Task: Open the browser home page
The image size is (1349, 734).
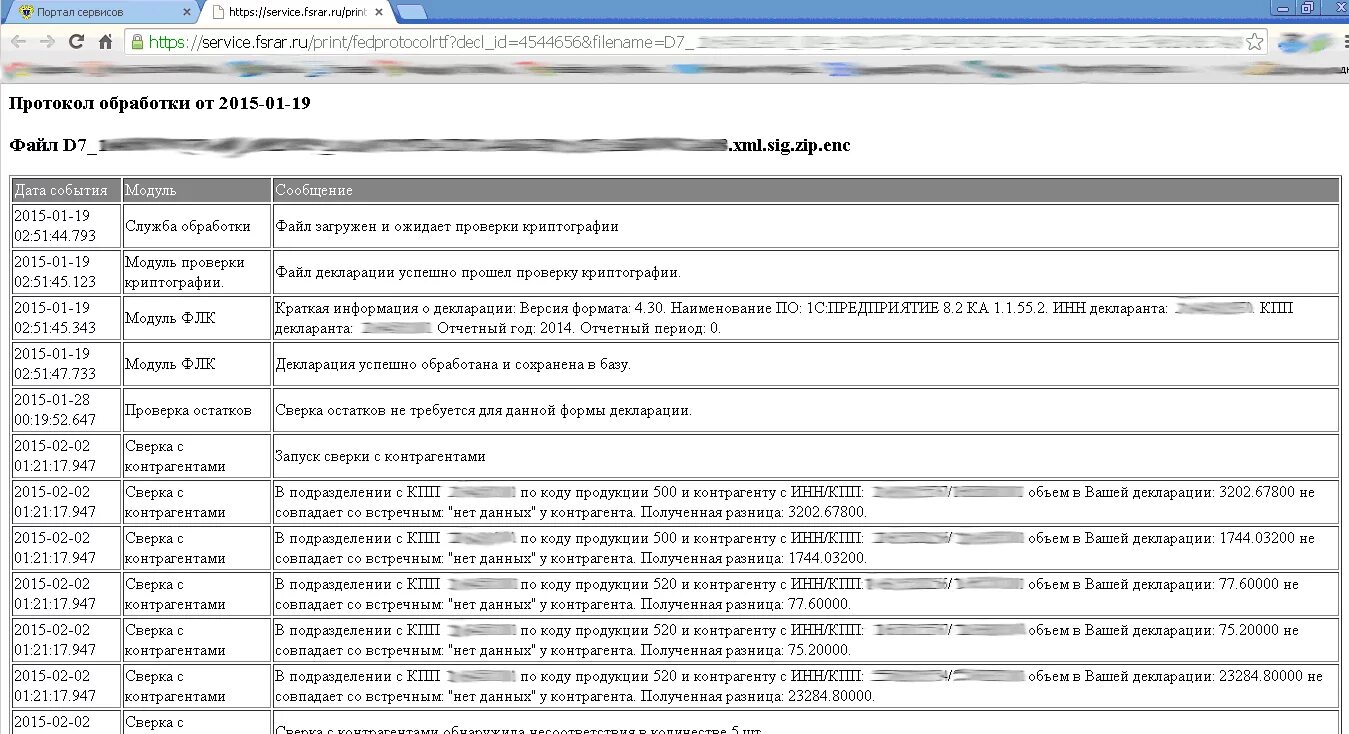Action: [x=105, y=42]
